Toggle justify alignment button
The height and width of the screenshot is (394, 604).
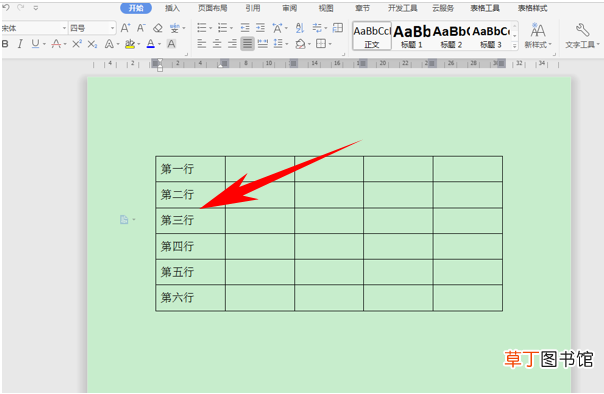pyautogui.click(x=247, y=44)
